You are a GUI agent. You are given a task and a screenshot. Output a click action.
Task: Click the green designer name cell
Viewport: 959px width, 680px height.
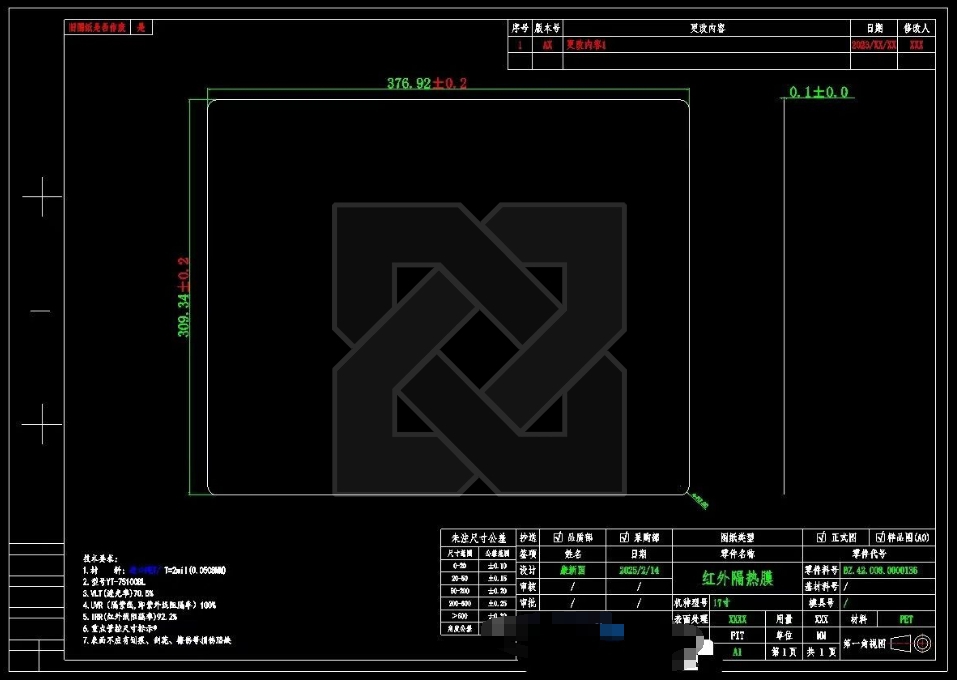[572, 570]
